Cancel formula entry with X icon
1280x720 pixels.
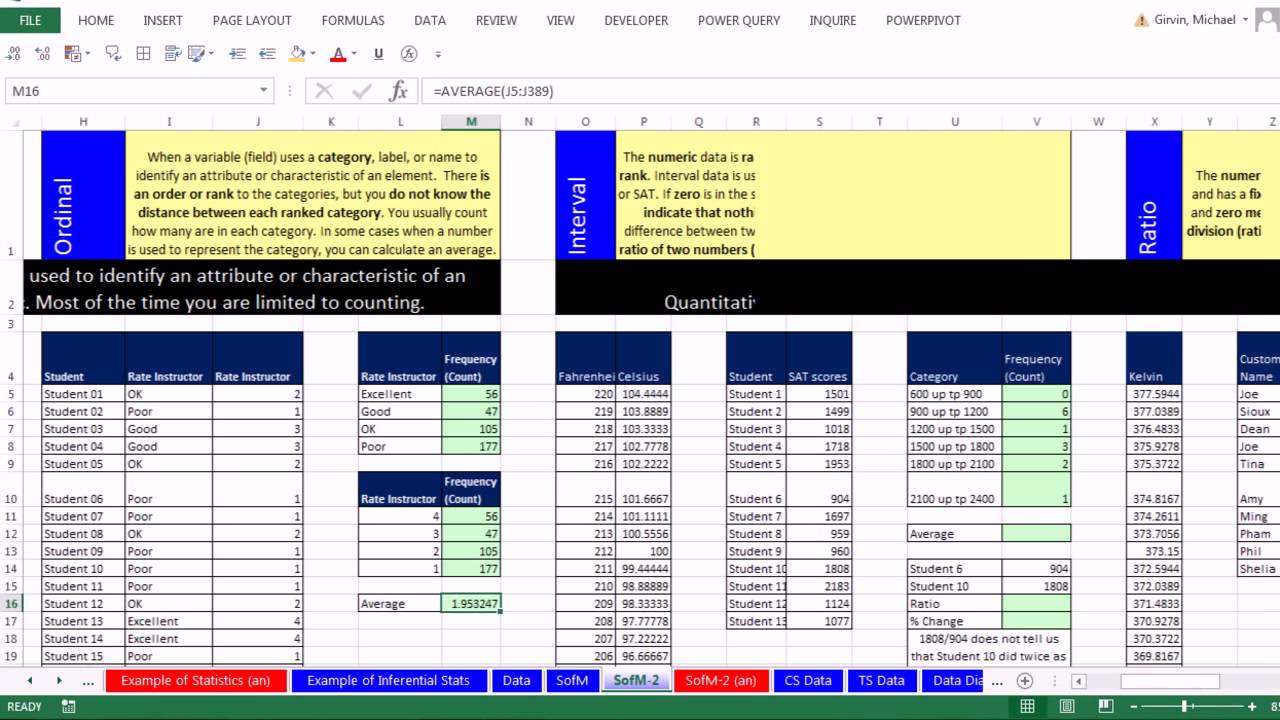pos(324,91)
